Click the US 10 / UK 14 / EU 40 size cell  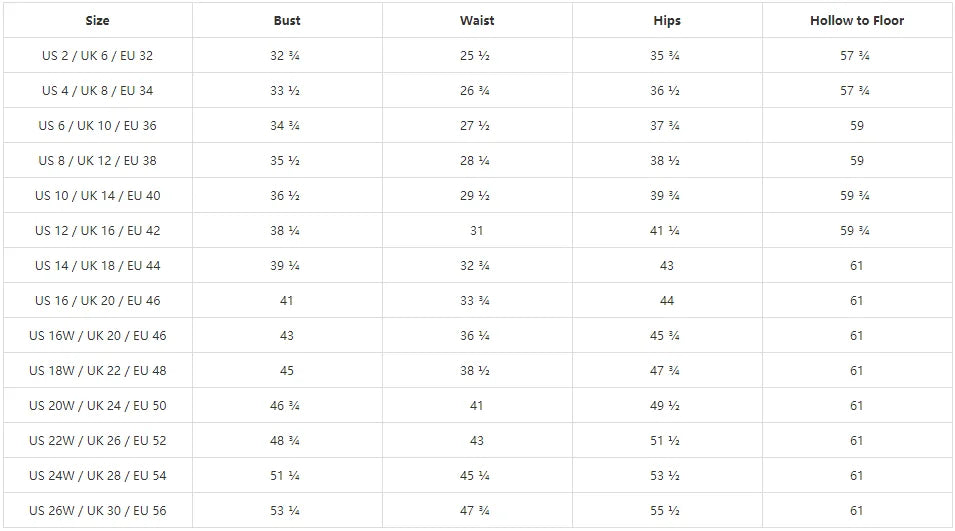point(98,196)
